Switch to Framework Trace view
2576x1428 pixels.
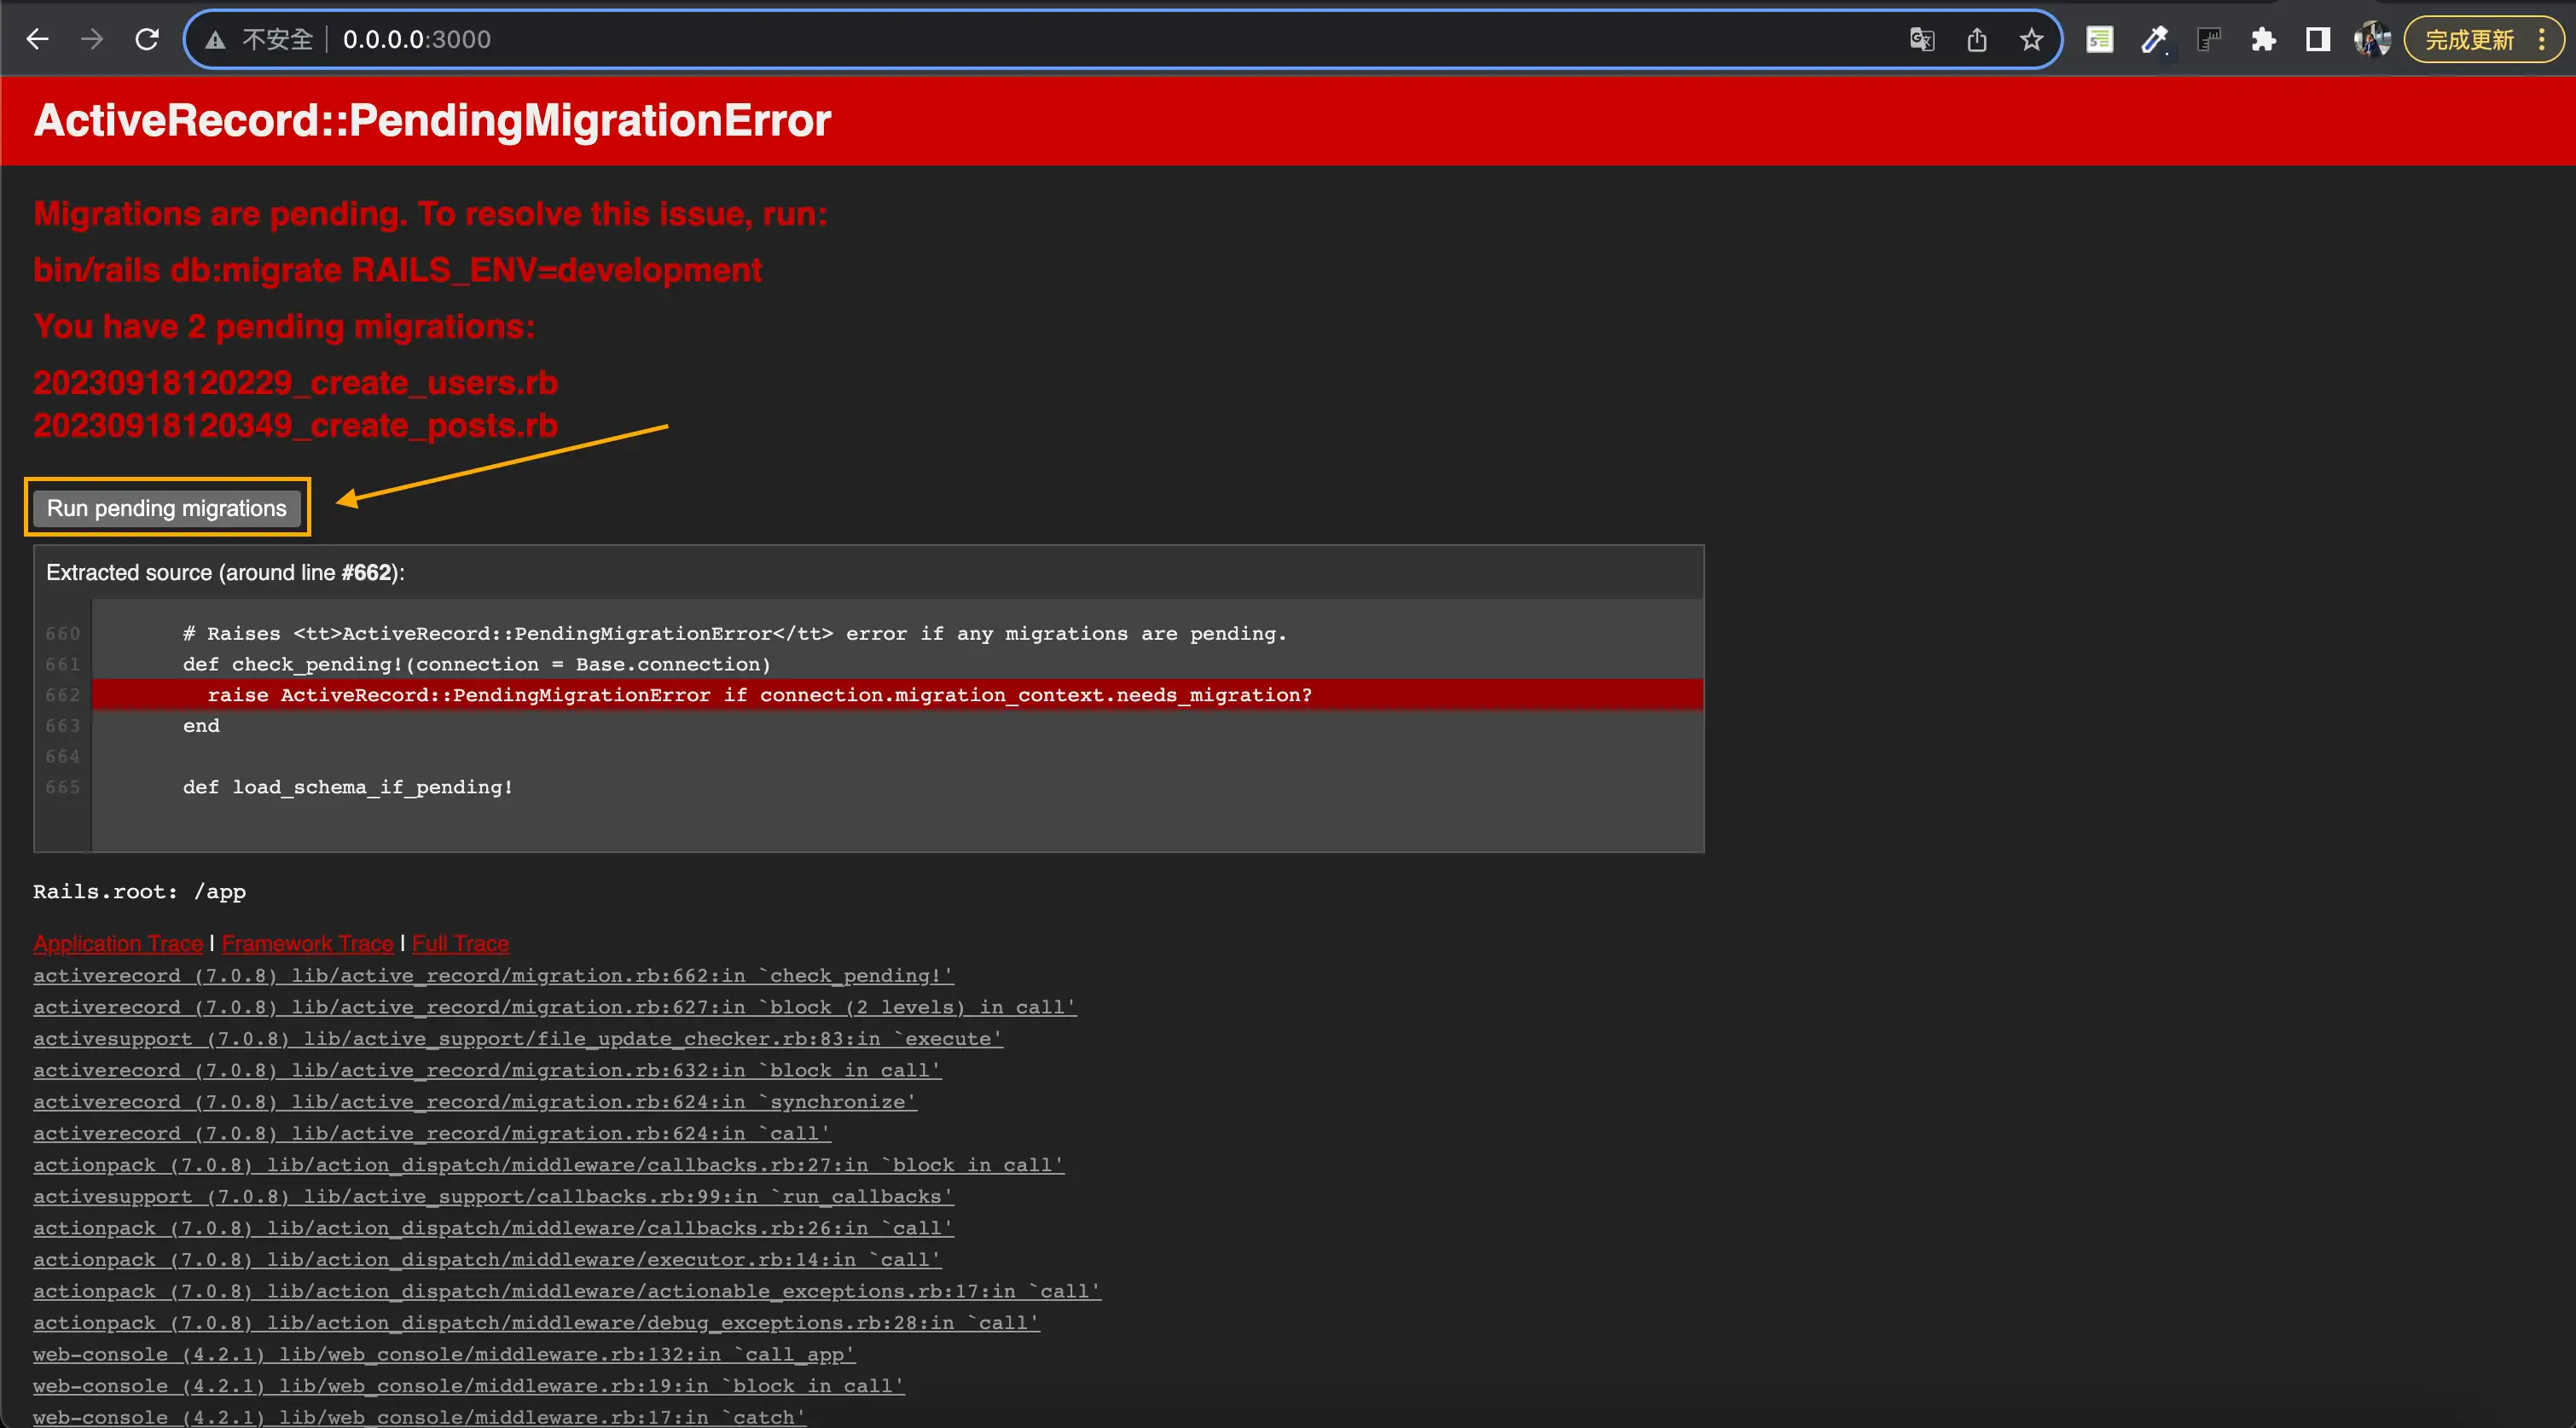coord(307,943)
